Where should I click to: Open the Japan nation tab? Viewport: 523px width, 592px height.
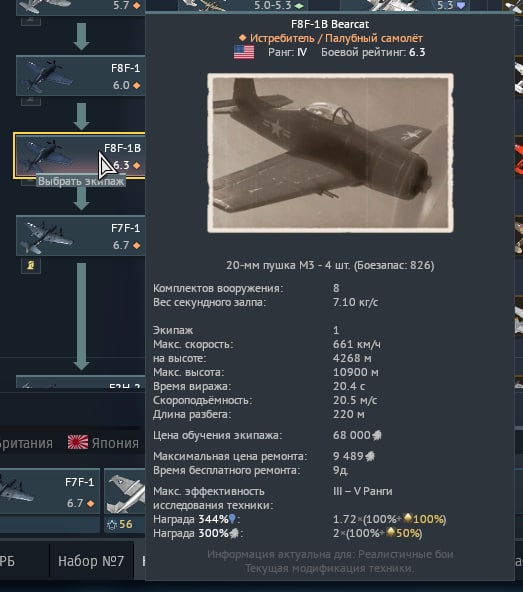(103, 442)
